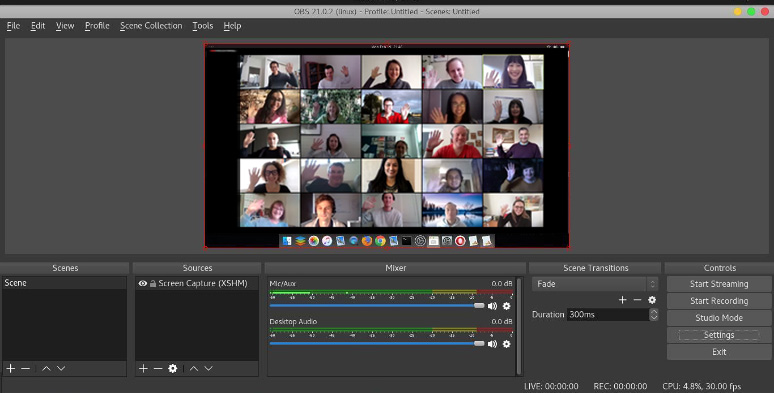Click the Mic/Aux 0.0 dB level readout
The height and width of the screenshot is (393, 774).
coord(502,284)
